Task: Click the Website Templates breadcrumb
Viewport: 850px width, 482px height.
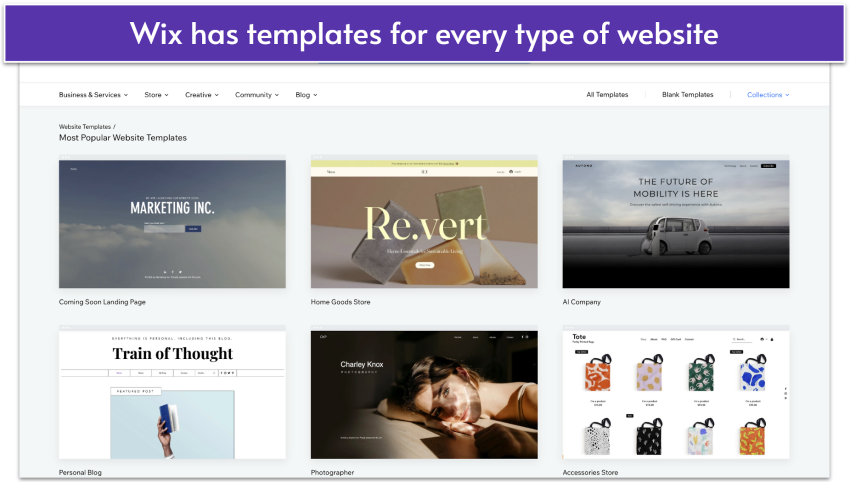Action: click(x=85, y=127)
